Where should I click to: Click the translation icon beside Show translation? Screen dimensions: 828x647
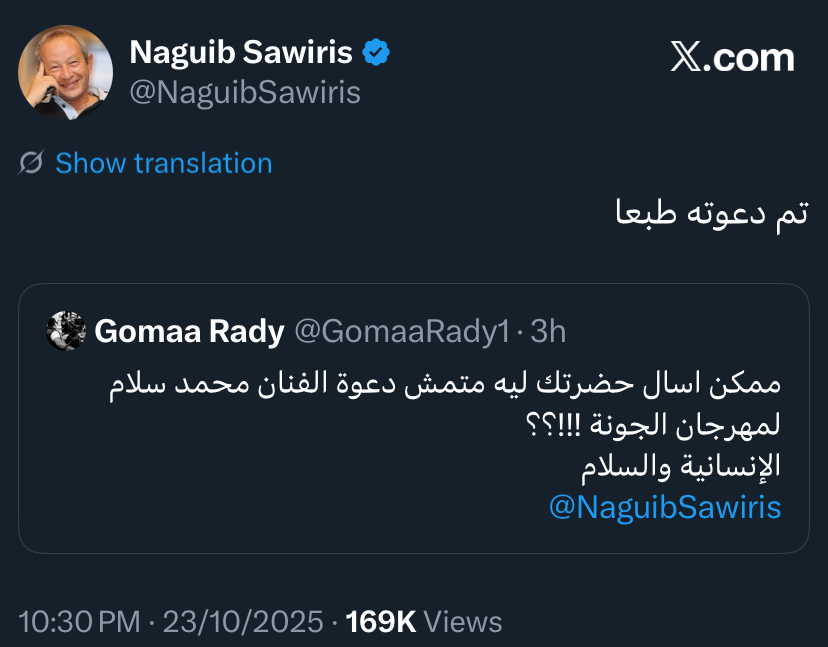(x=31, y=163)
